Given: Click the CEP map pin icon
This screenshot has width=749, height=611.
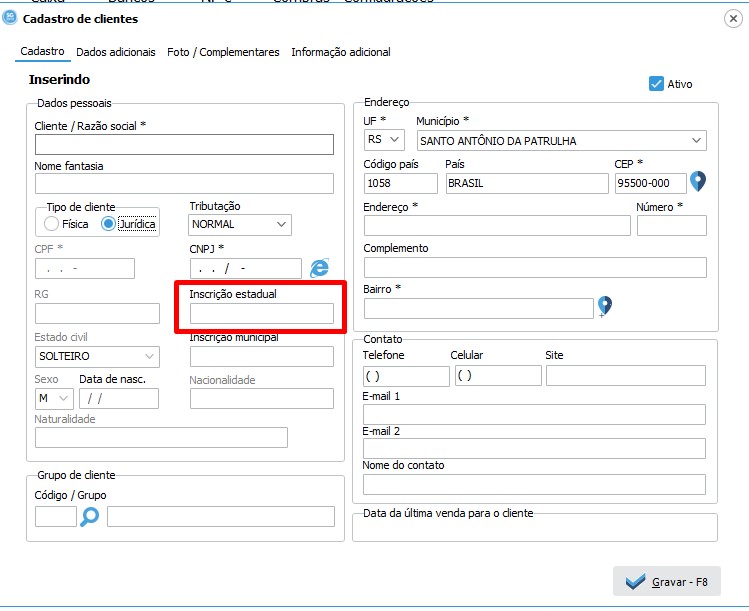Looking at the screenshot, I should coord(698,182).
